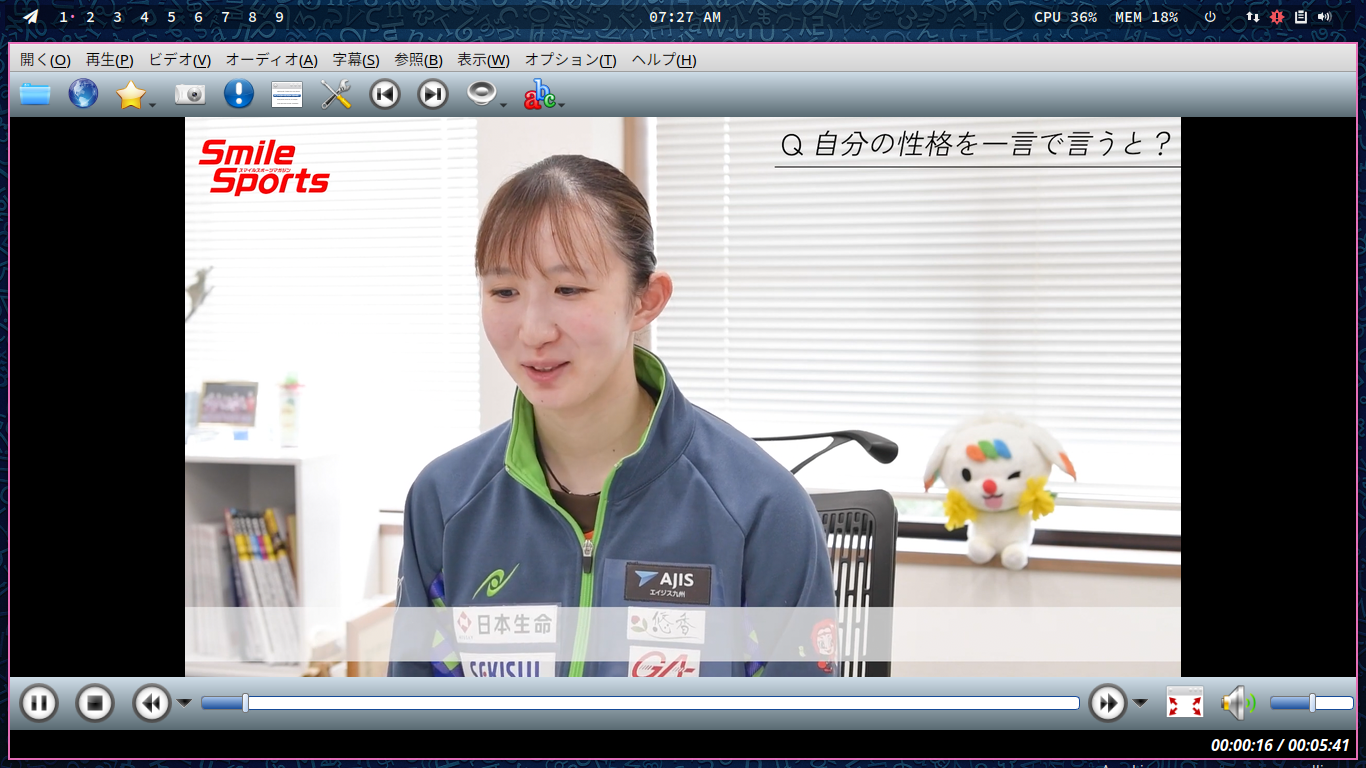Open the オーディオ(A) menu
The width and height of the screenshot is (1366, 768).
click(x=272, y=60)
